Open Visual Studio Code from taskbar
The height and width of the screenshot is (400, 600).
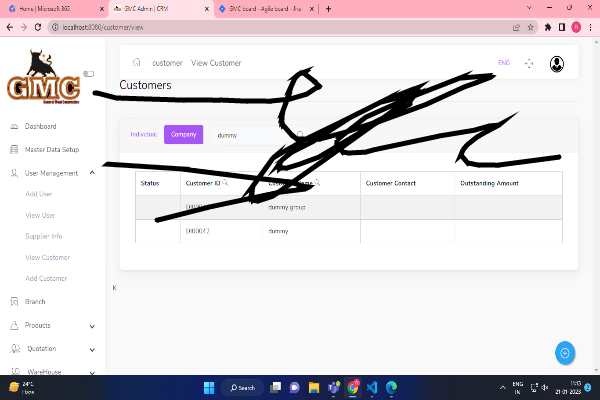click(x=371, y=387)
